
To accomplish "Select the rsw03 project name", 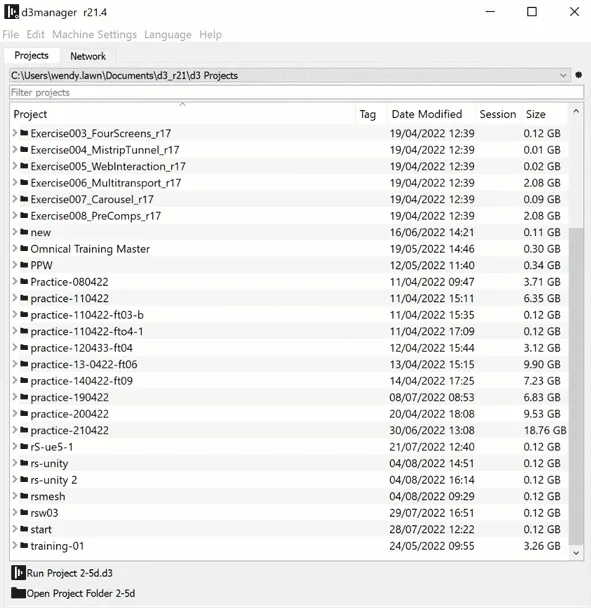I will coord(44,513).
